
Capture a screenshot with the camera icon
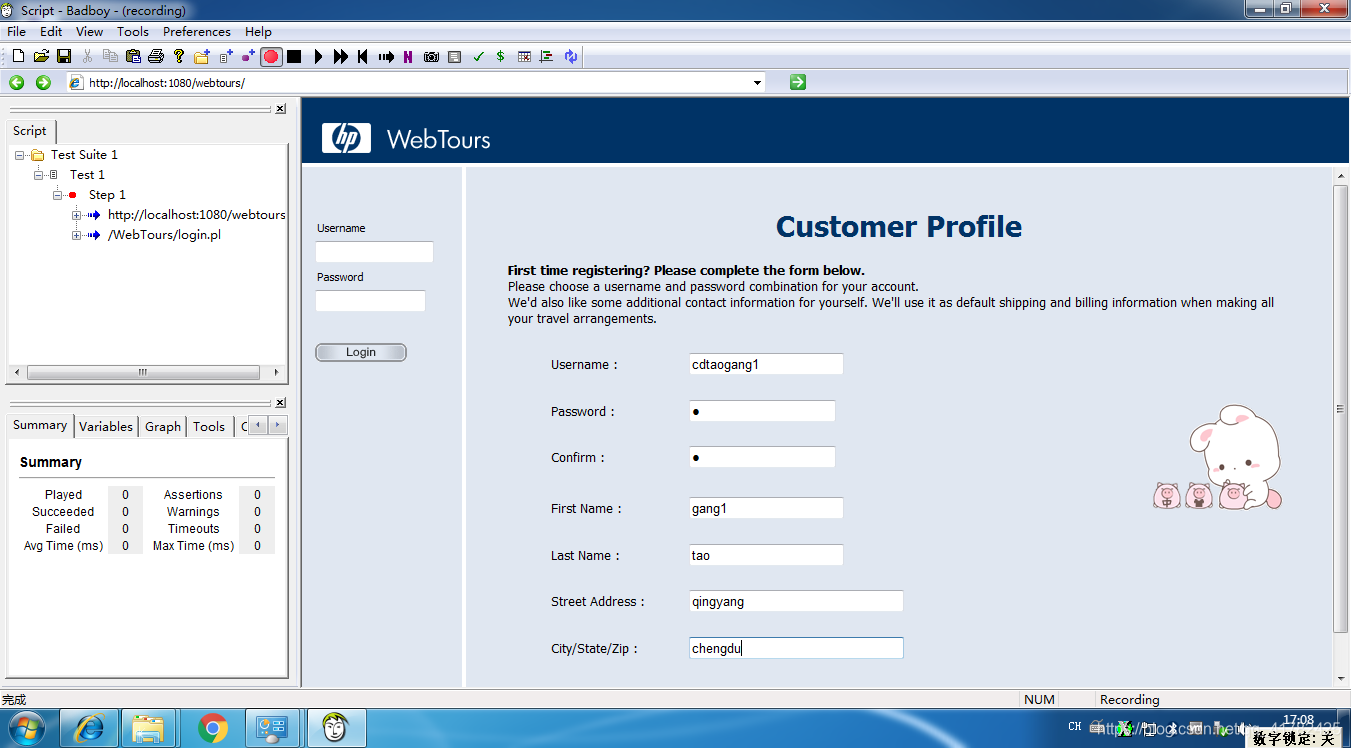[431, 57]
